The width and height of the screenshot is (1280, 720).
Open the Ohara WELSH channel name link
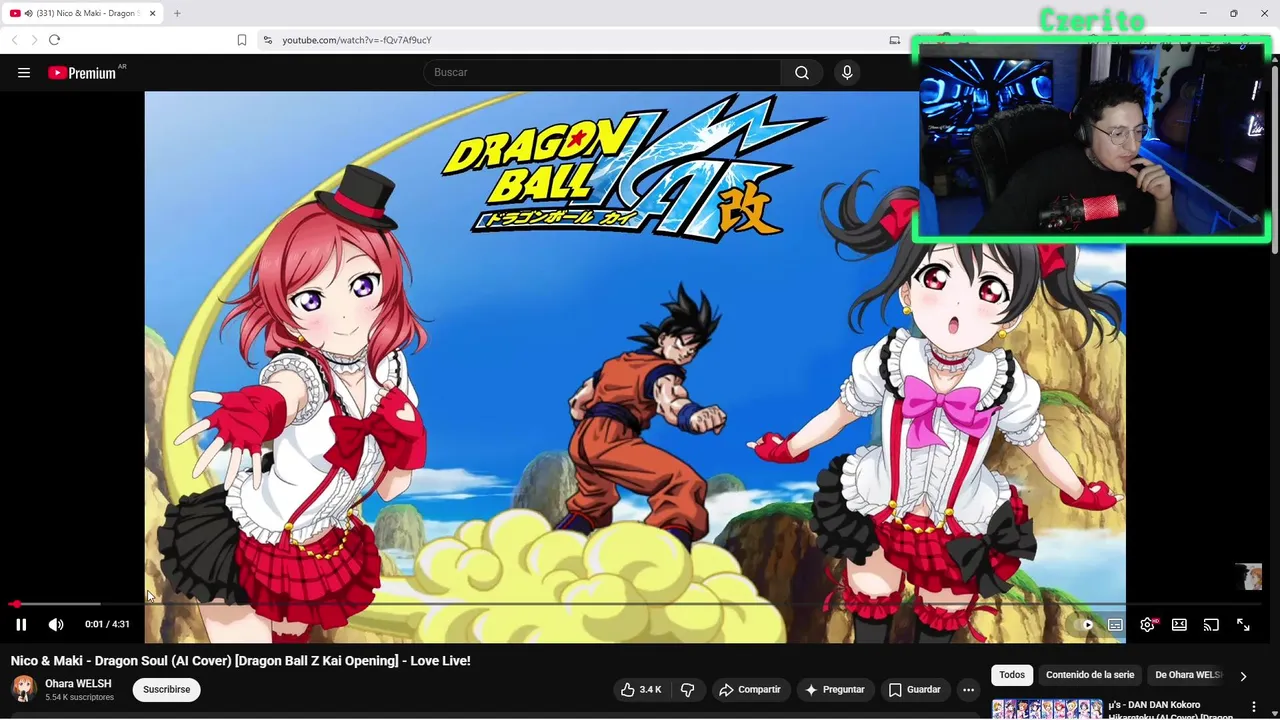coord(78,684)
